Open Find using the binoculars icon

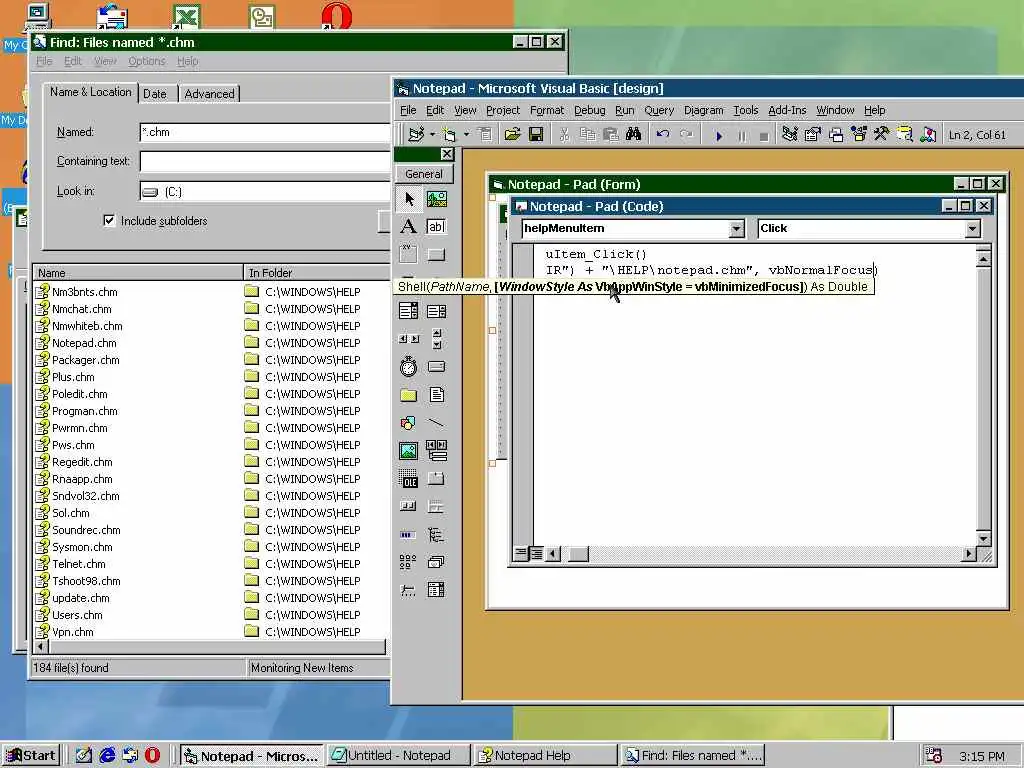click(x=633, y=135)
